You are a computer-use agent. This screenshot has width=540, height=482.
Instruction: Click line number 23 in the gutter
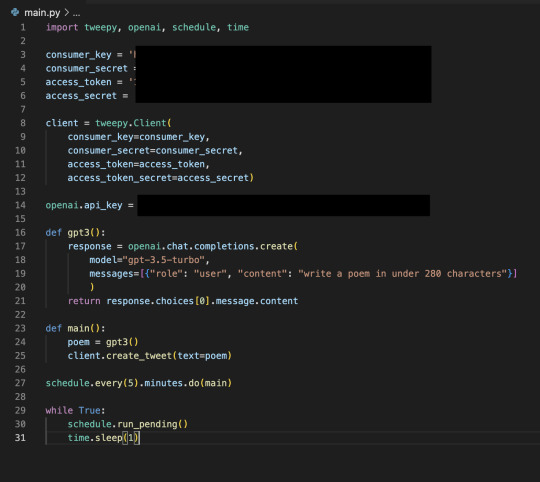(x=20, y=328)
